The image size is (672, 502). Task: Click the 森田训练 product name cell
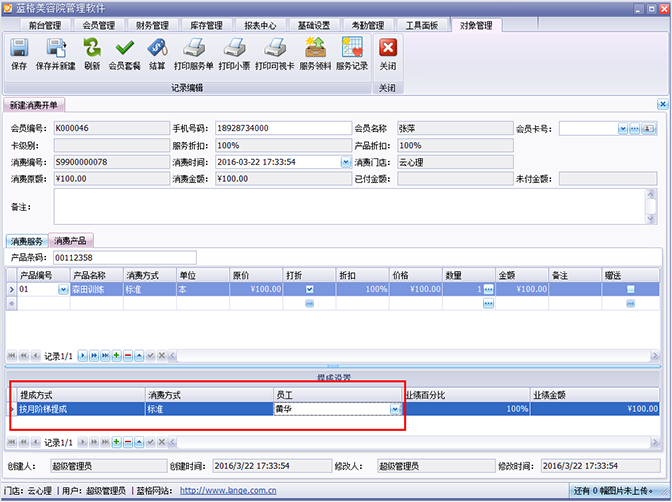click(x=96, y=289)
